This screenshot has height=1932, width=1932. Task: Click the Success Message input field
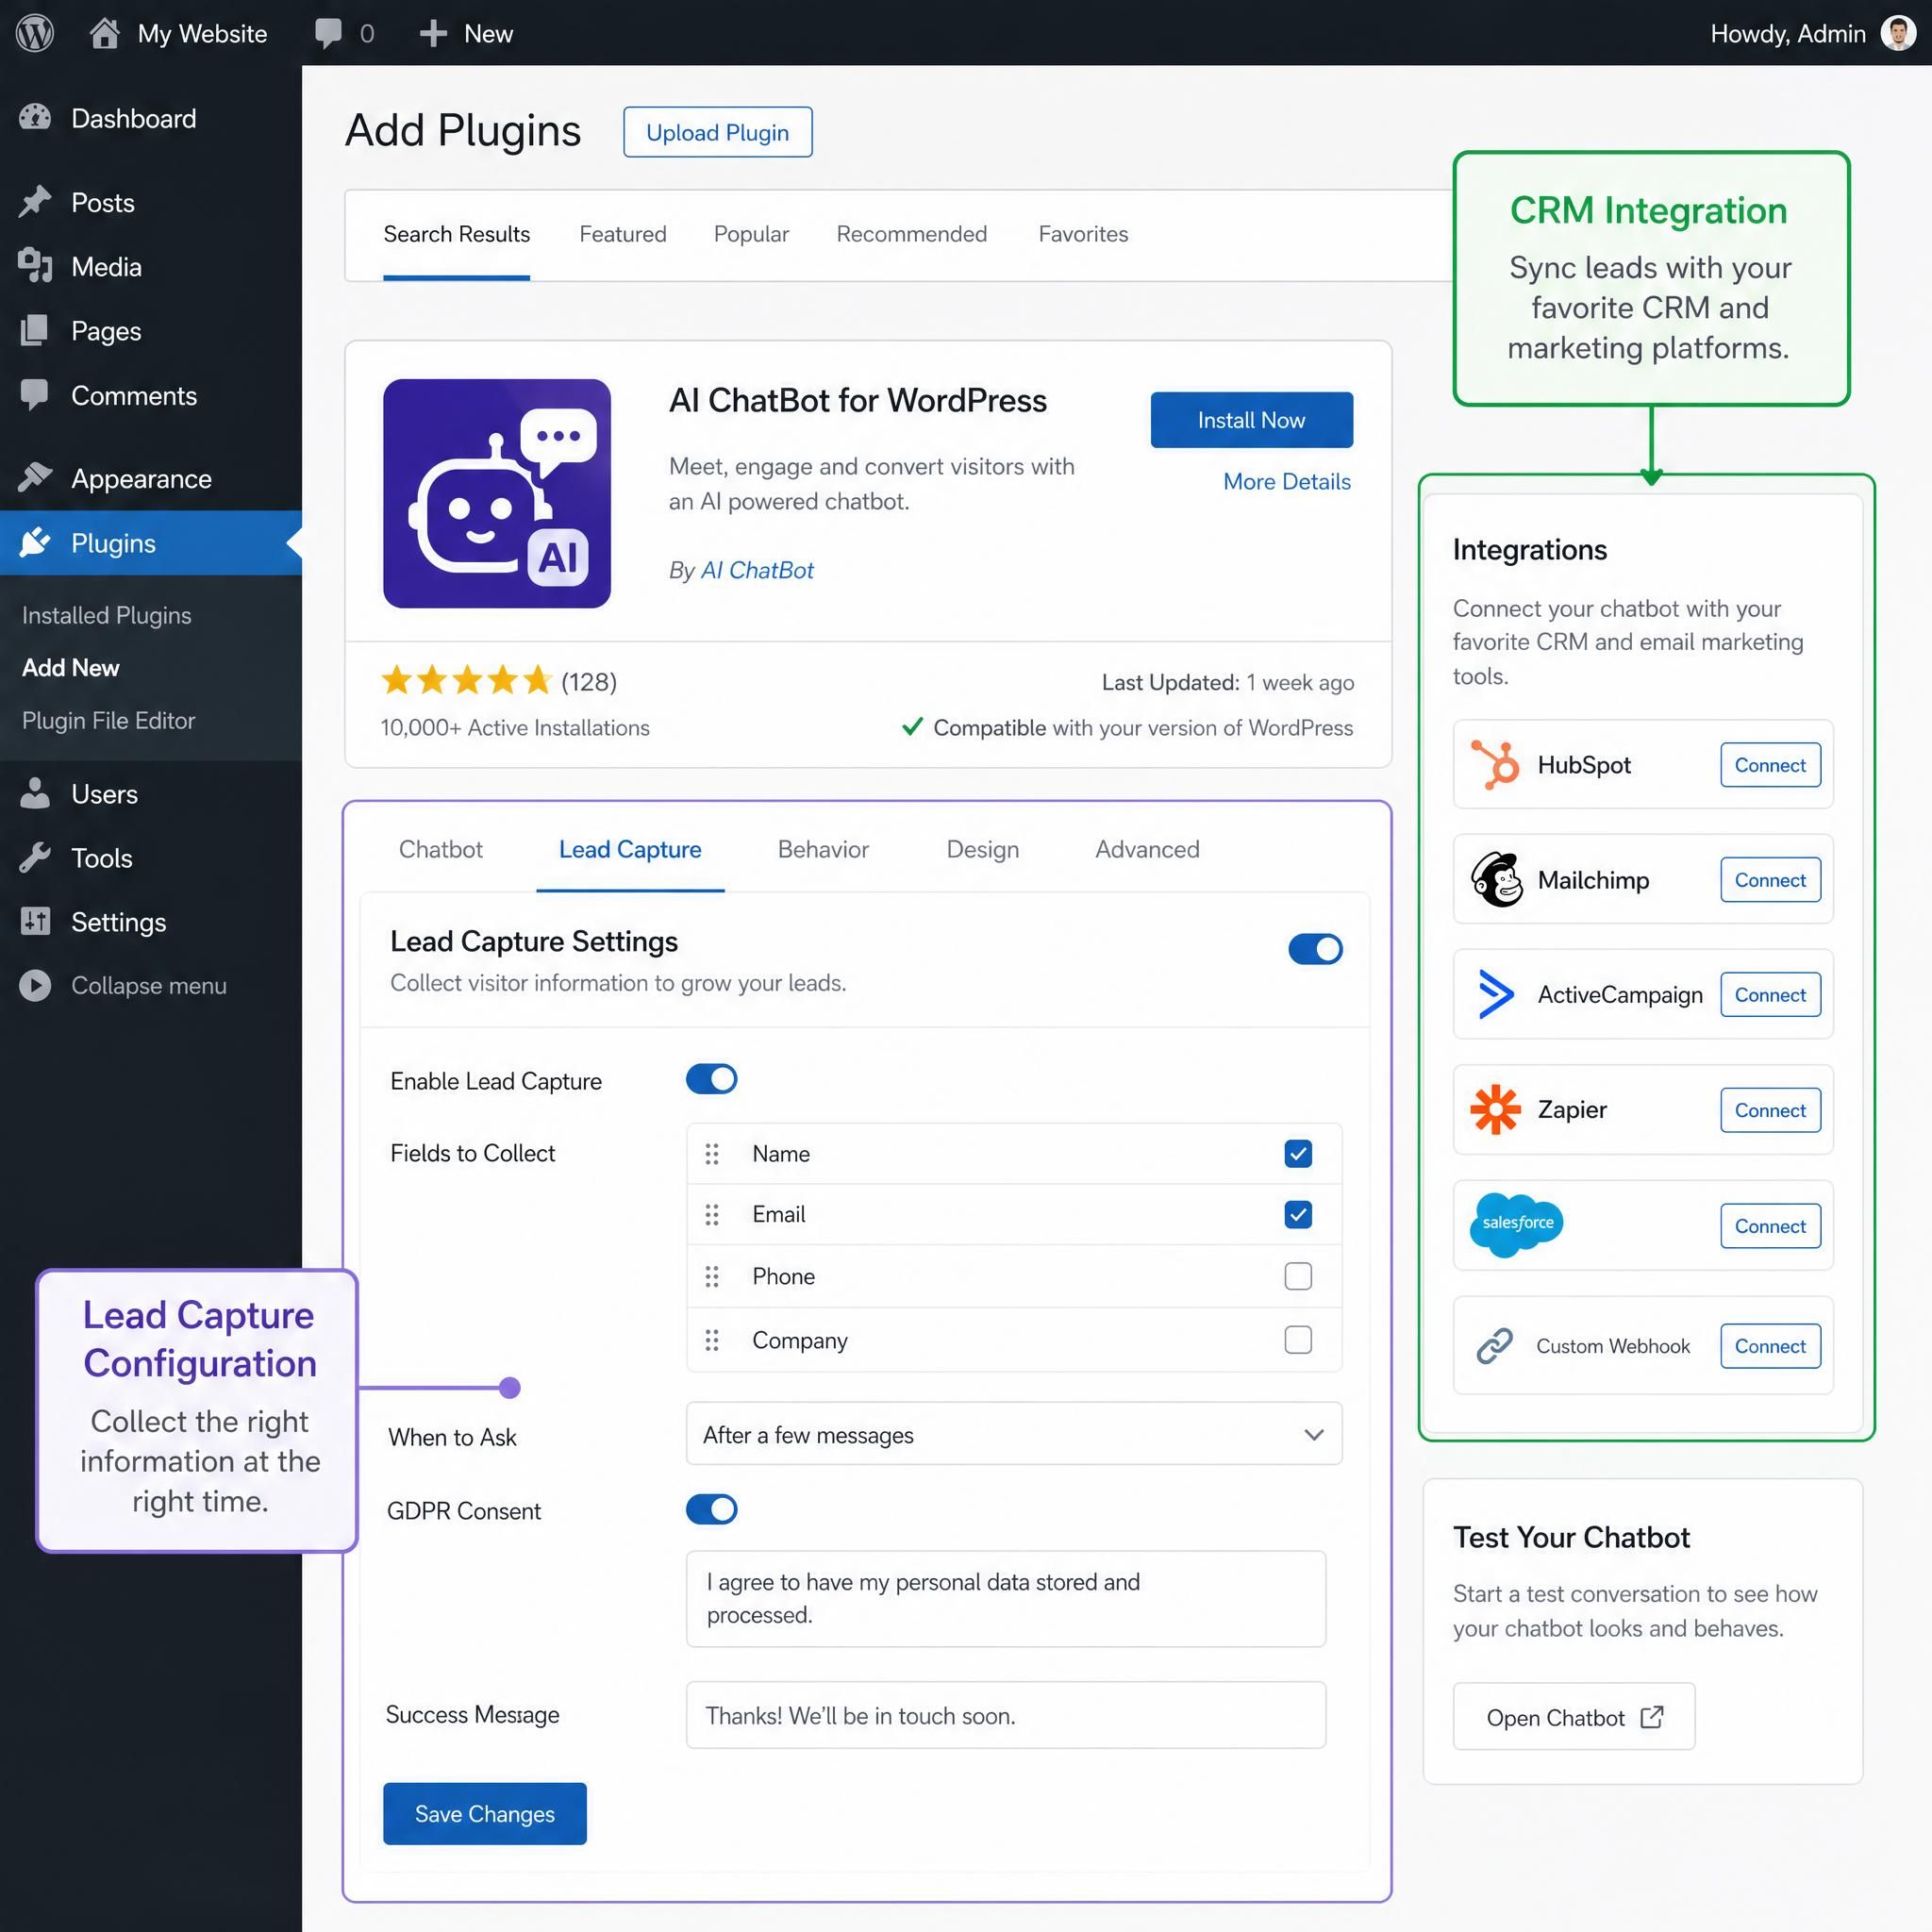tap(1006, 1715)
